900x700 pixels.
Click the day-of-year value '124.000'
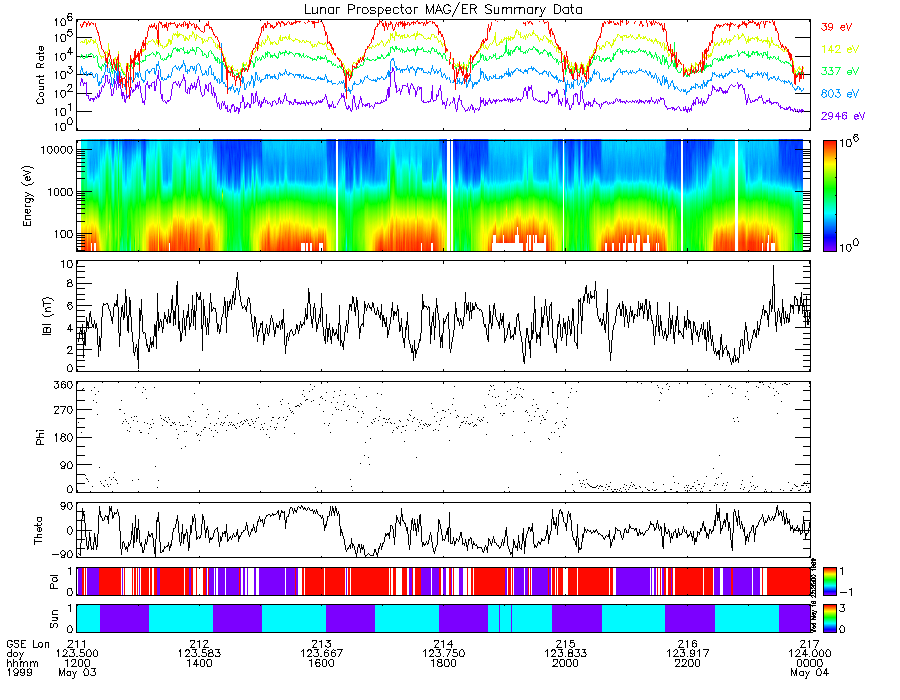(810, 654)
